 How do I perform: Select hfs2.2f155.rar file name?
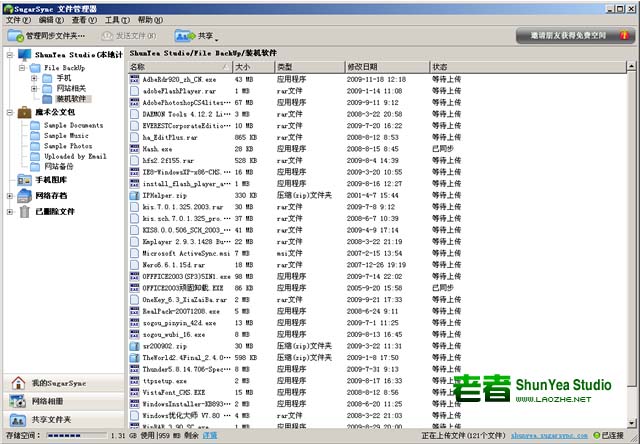click(x=168, y=161)
